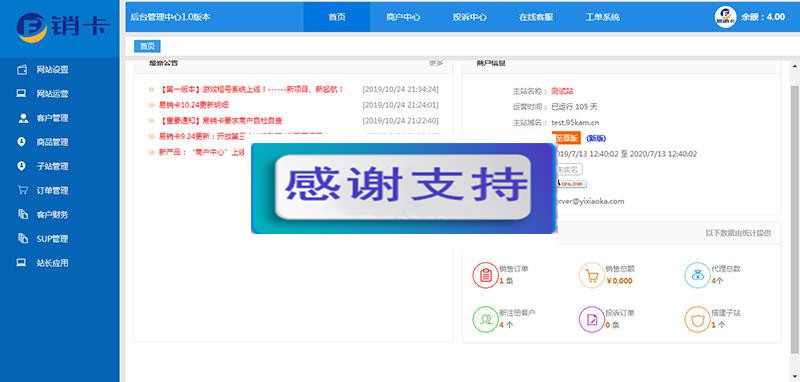The image size is (800, 382).
Task: Click the 余额：4.00 balance text
Action: point(763,17)
